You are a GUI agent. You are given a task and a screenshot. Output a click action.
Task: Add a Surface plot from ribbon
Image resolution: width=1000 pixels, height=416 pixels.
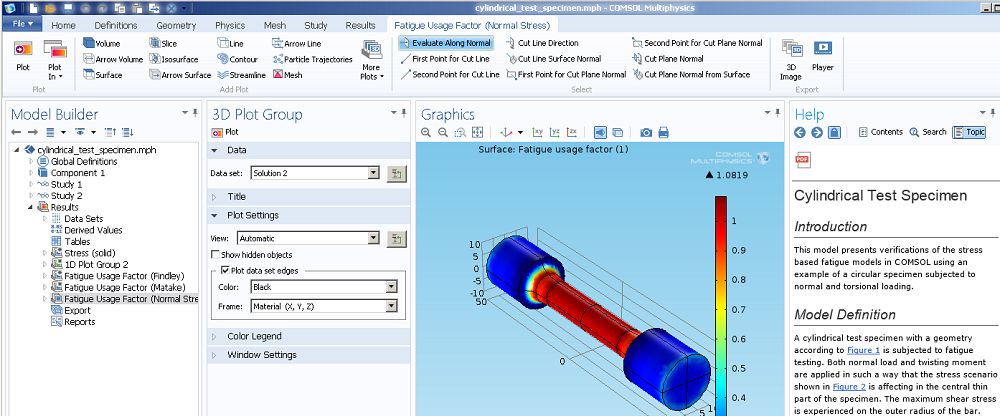click(x=102, y=75)
